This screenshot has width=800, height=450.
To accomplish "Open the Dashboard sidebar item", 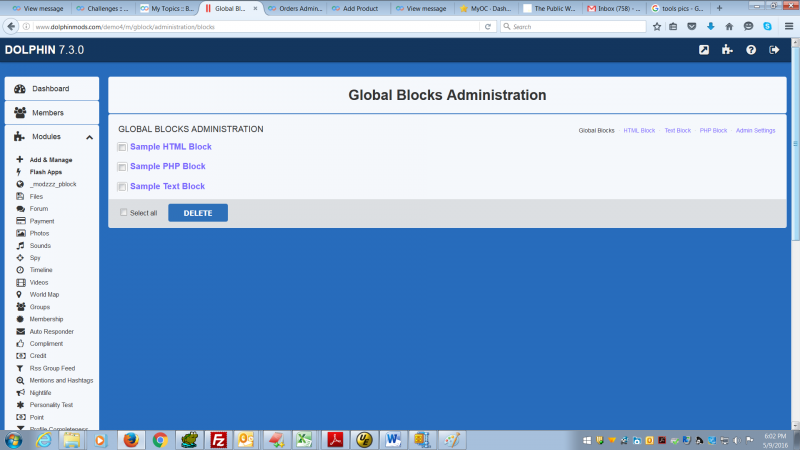I will (x=52, y=89).
